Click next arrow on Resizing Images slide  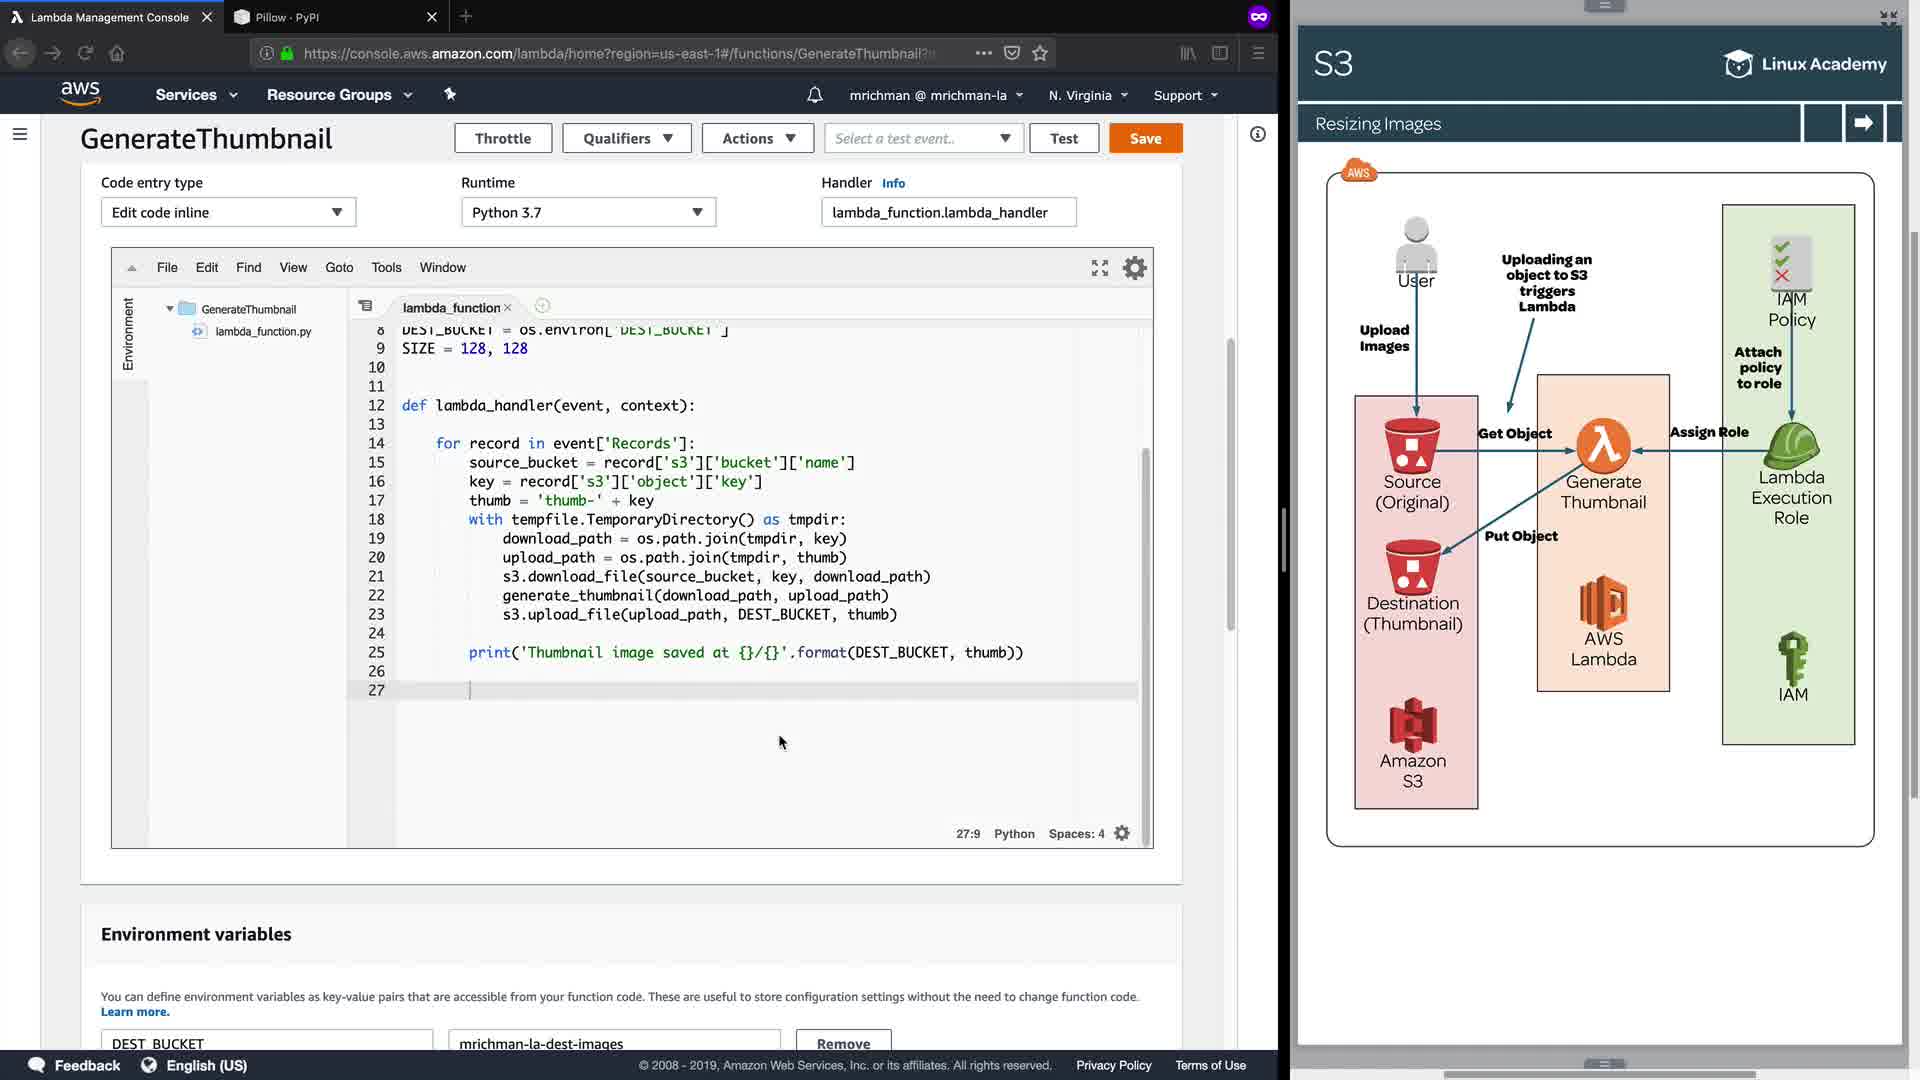click(x=1863, y=123)
